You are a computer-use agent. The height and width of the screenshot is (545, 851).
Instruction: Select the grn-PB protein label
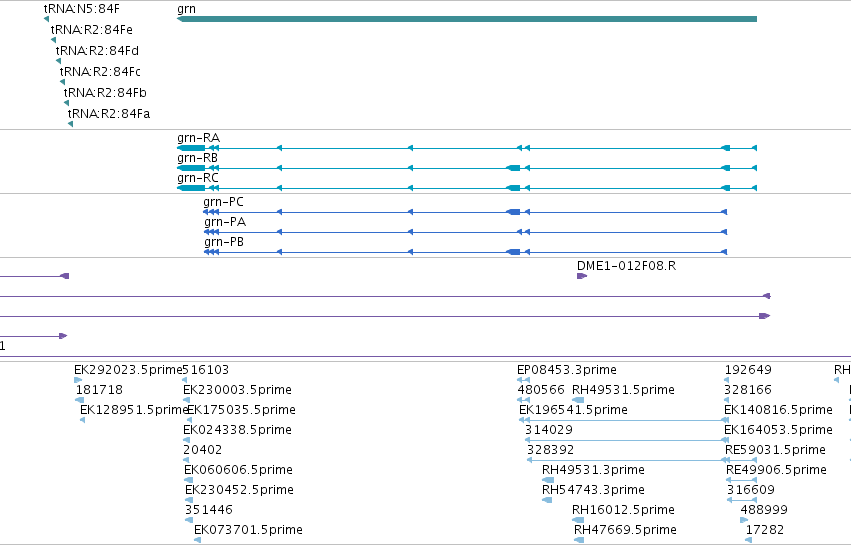(224, 242)
